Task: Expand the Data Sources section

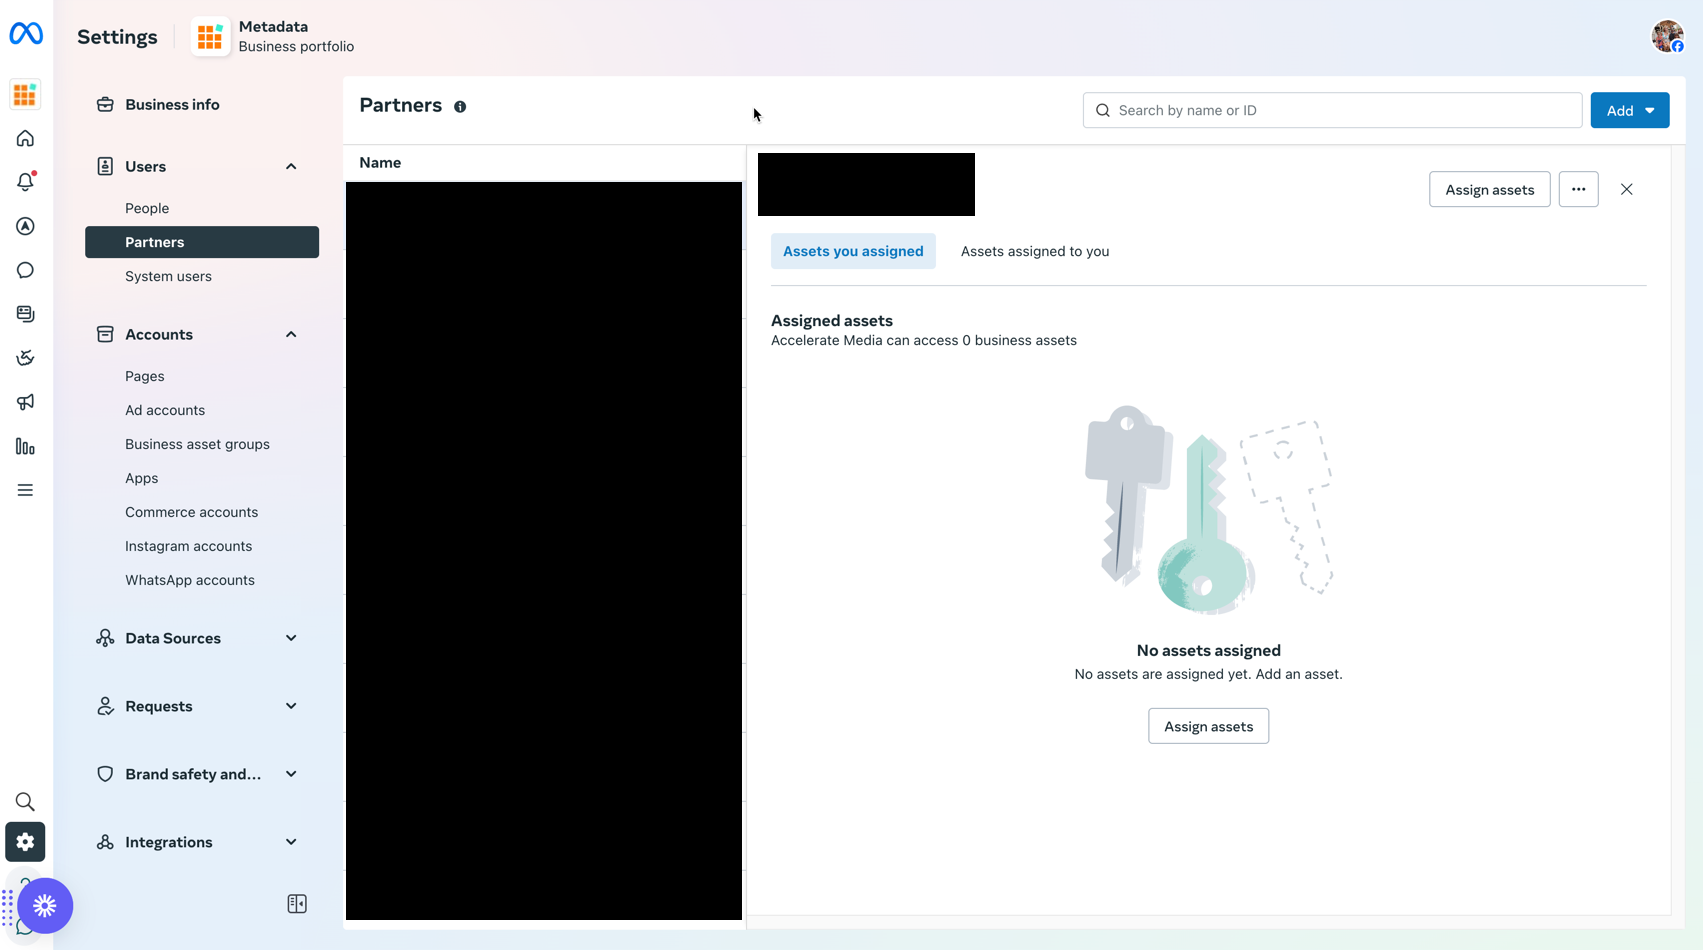Action: click(x=291, y=638)
